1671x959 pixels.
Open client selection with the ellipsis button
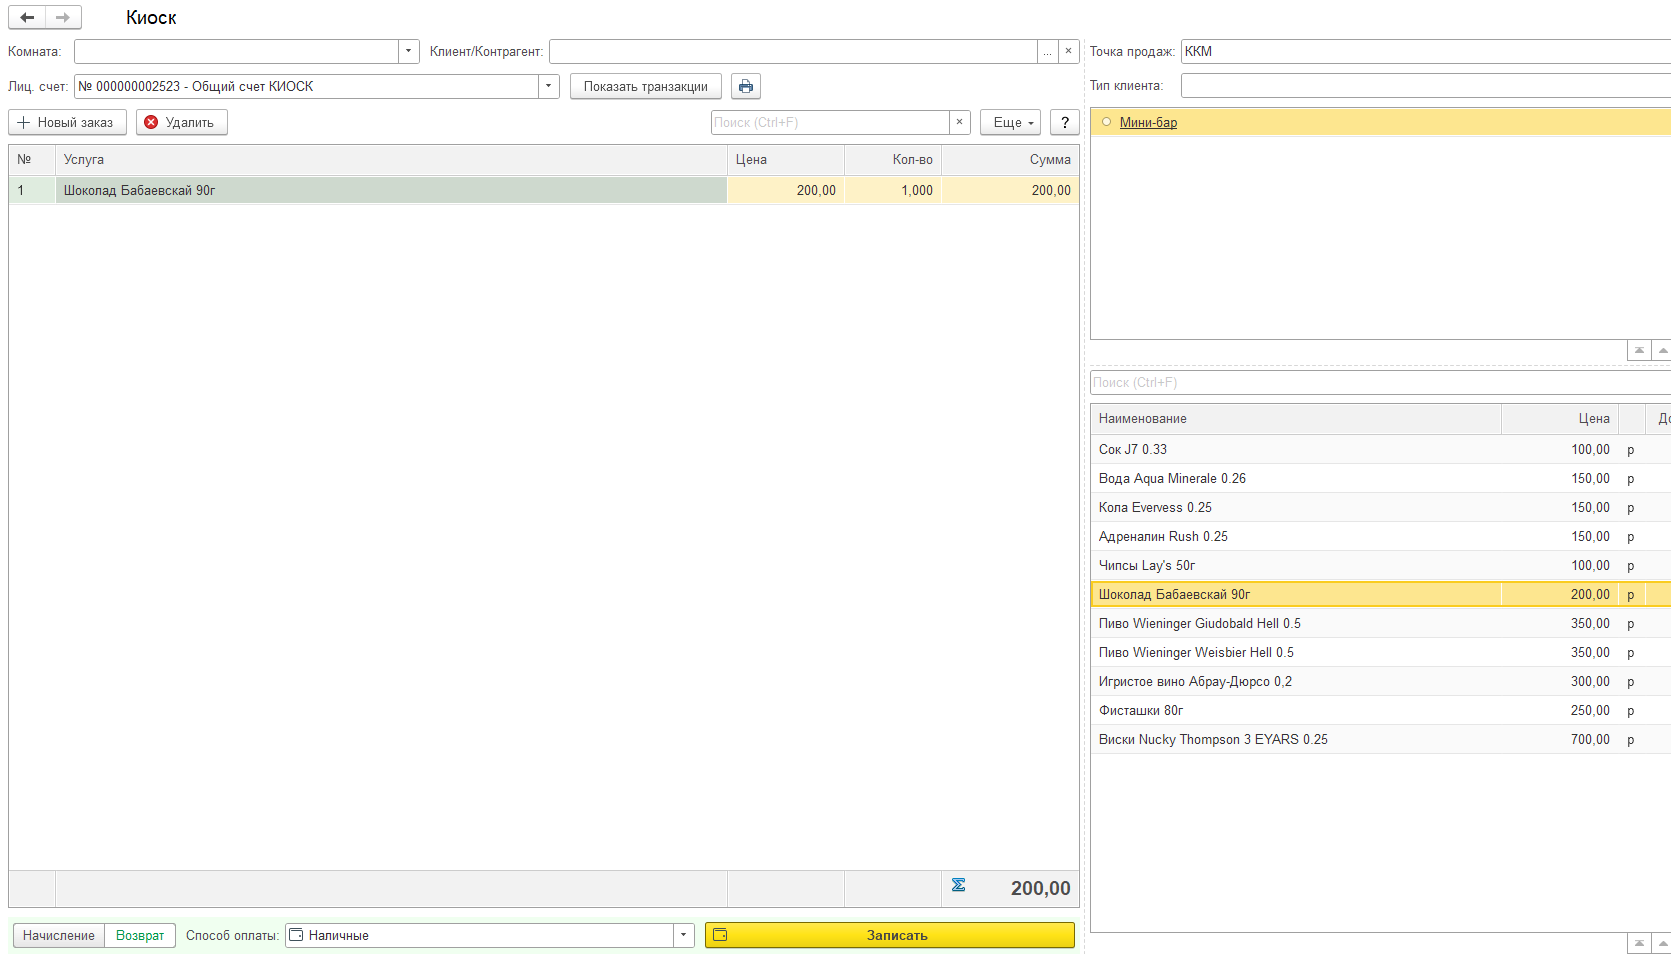click(1047, 51)
